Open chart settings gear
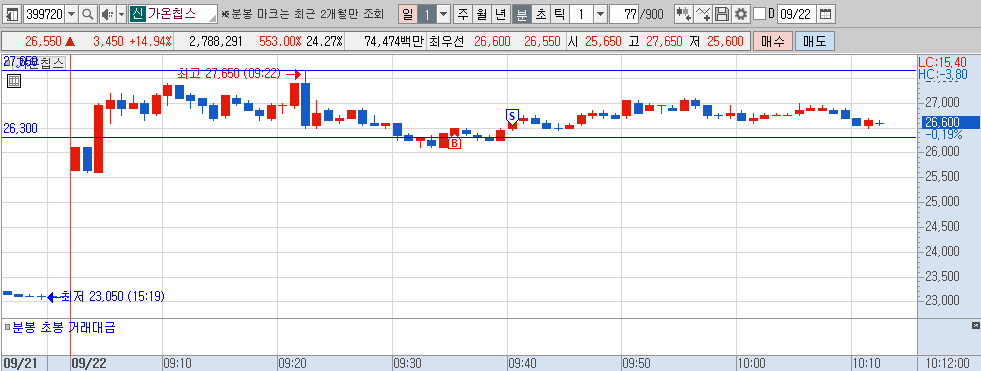The width and height of the screenshot is (981, 371). click(741, 13)
